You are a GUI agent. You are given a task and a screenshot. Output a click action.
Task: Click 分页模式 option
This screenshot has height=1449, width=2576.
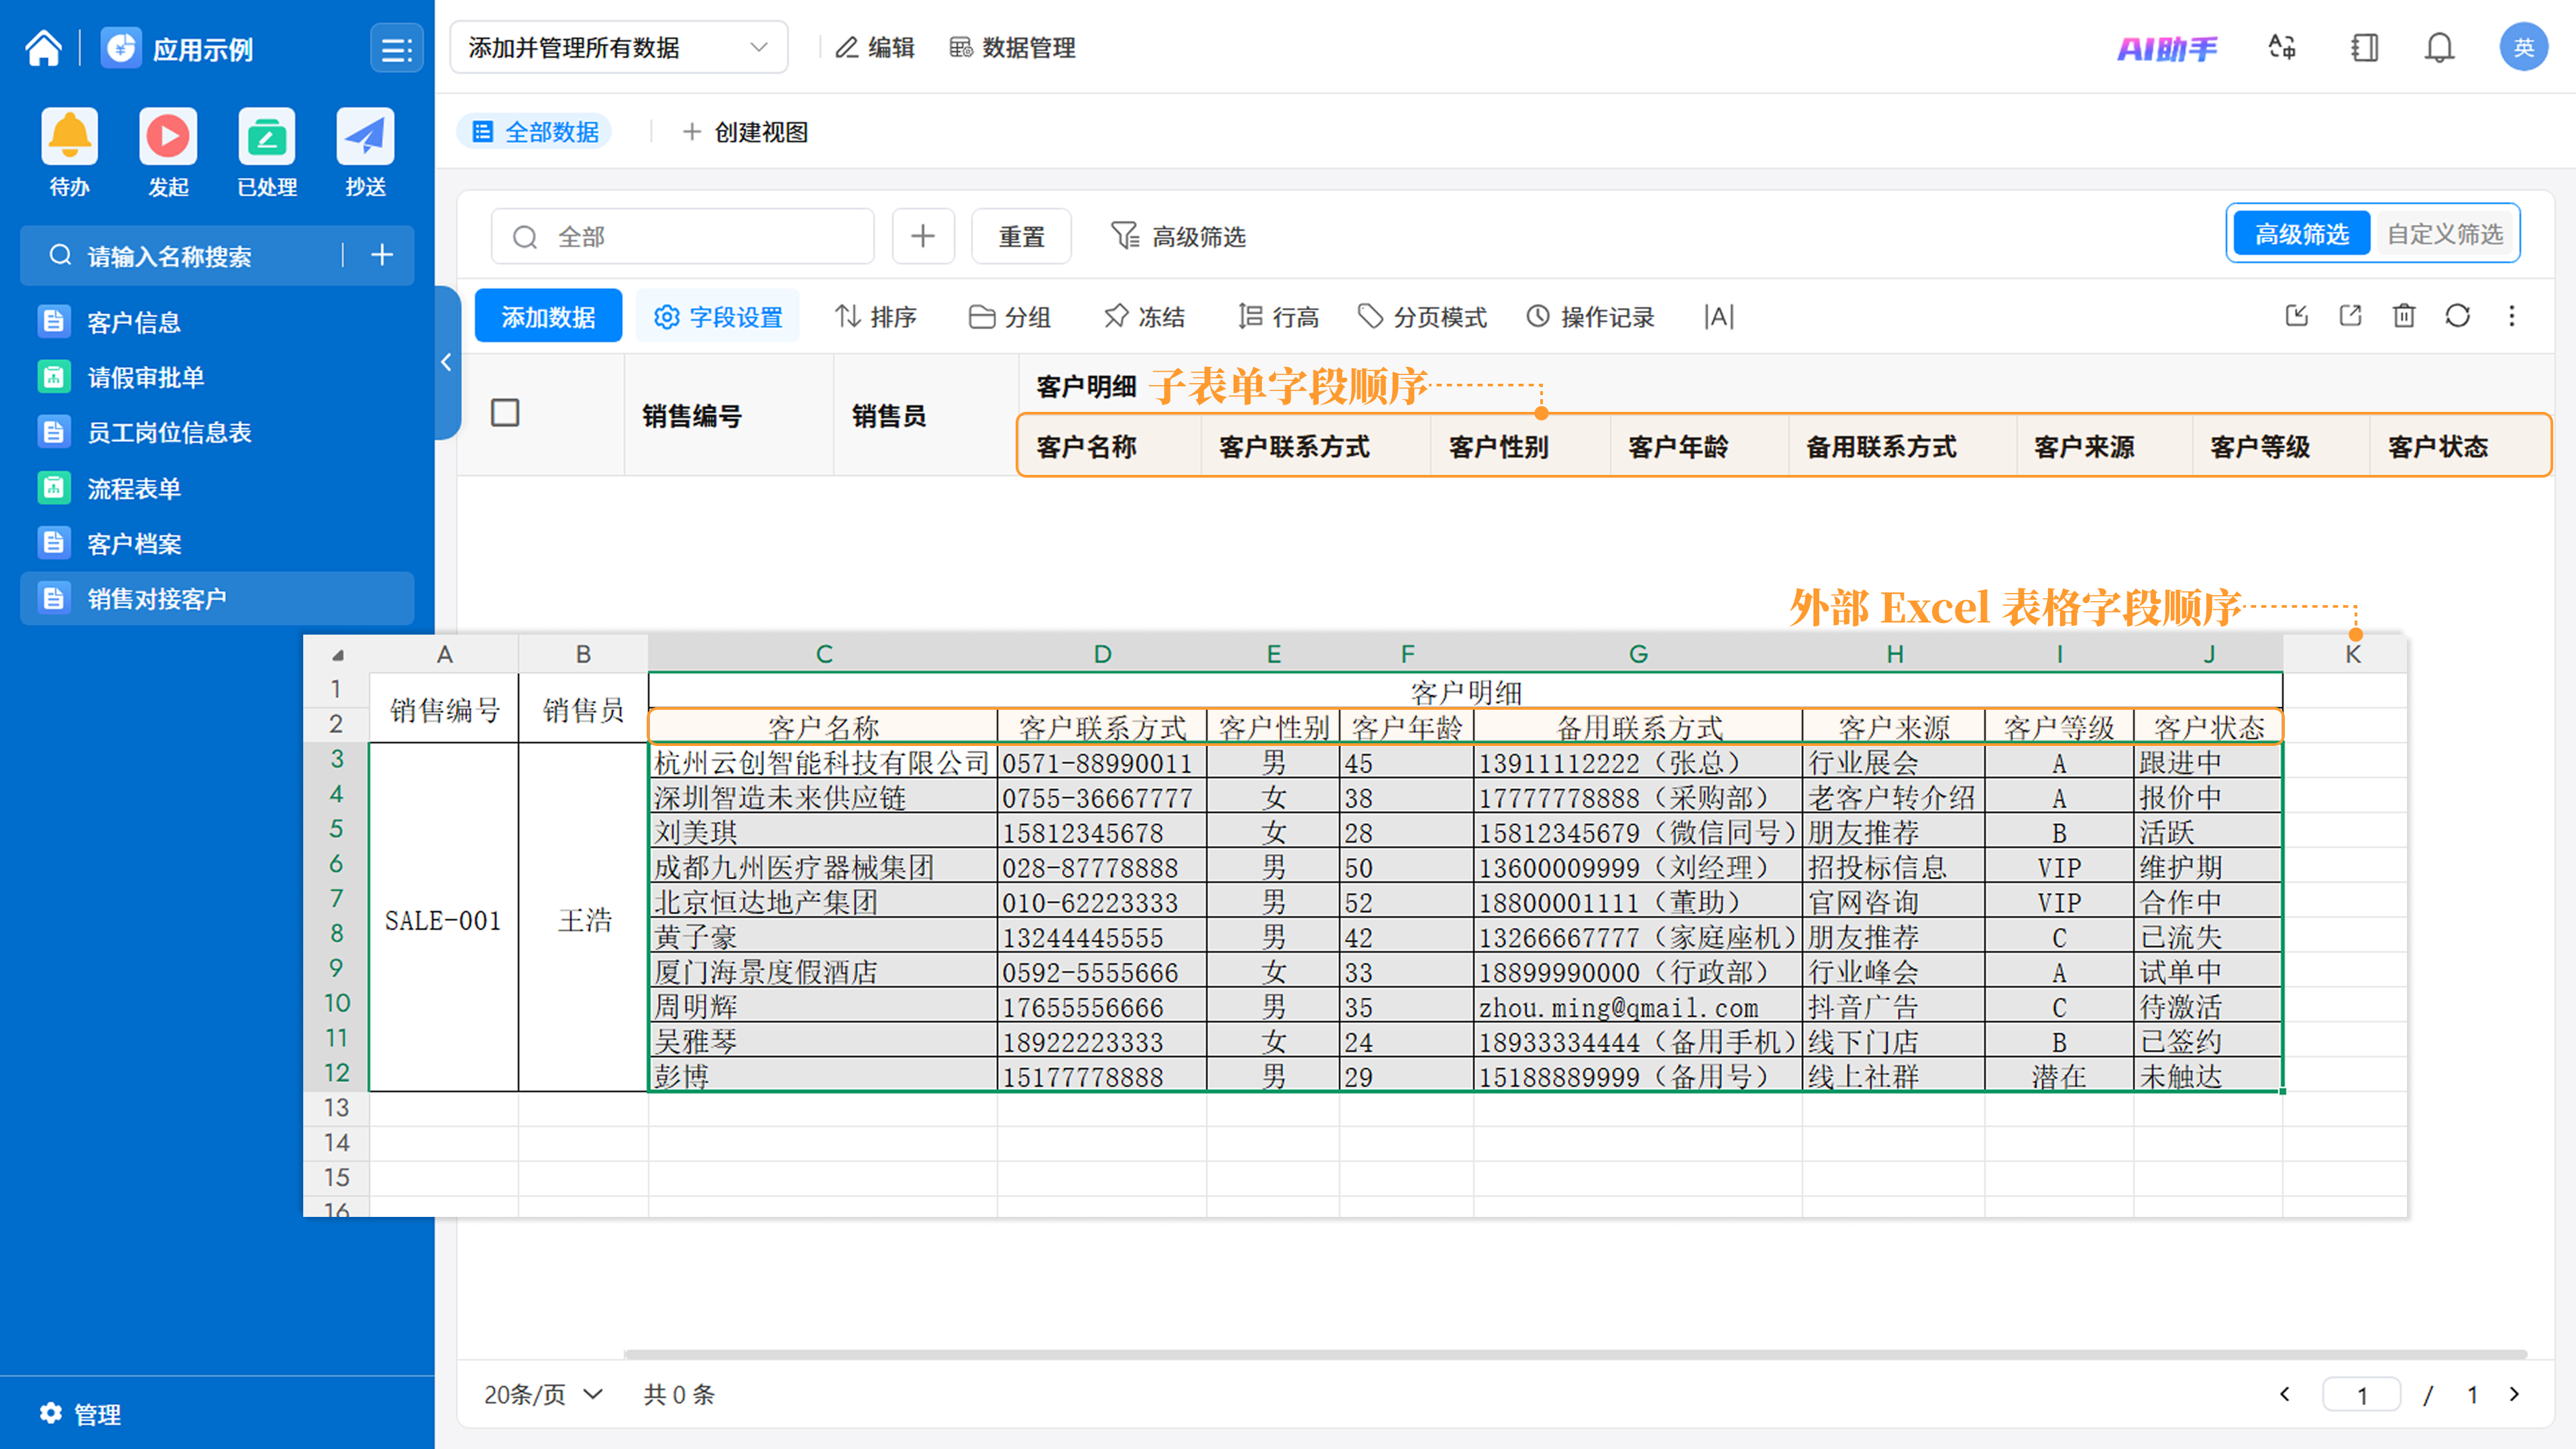[x=1422, y=317]
